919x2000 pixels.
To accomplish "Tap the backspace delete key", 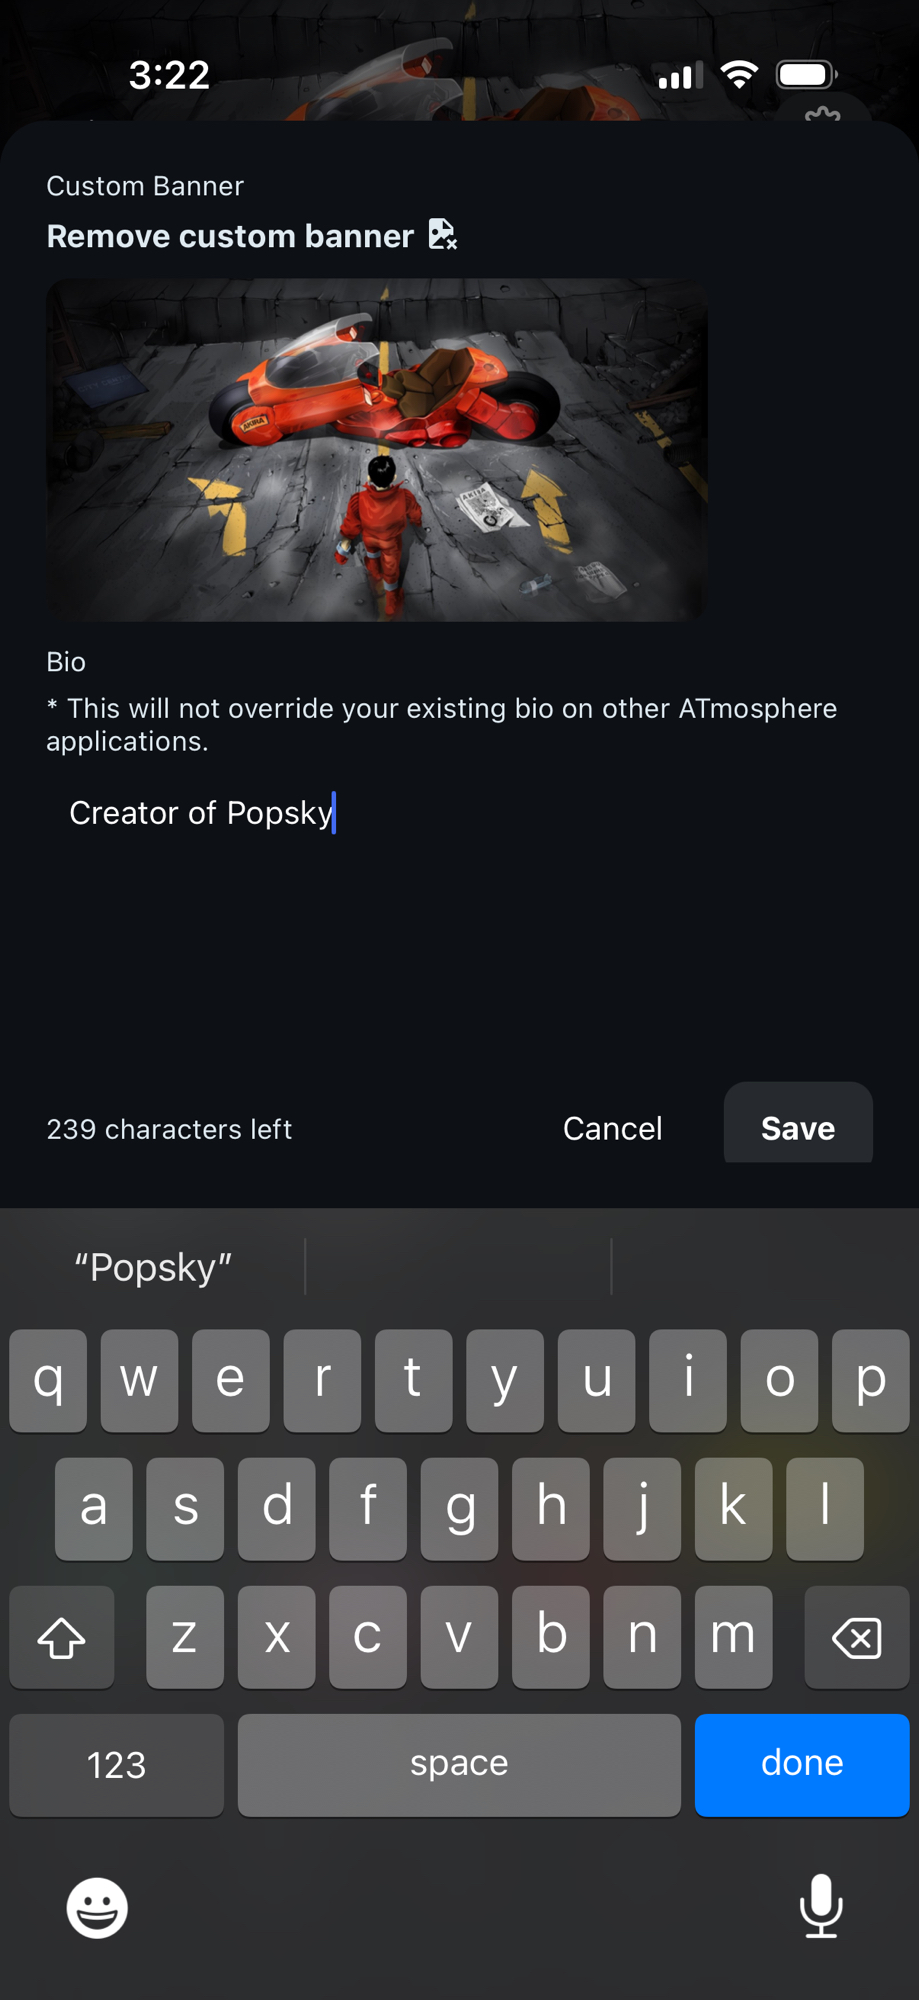I will tap(857, 1637).
